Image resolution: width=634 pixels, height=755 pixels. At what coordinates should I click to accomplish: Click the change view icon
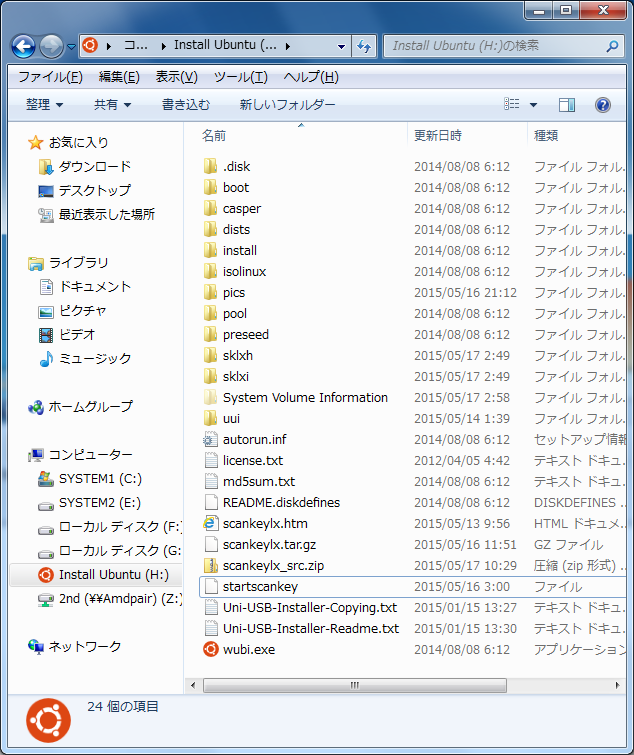click(512, 104)
